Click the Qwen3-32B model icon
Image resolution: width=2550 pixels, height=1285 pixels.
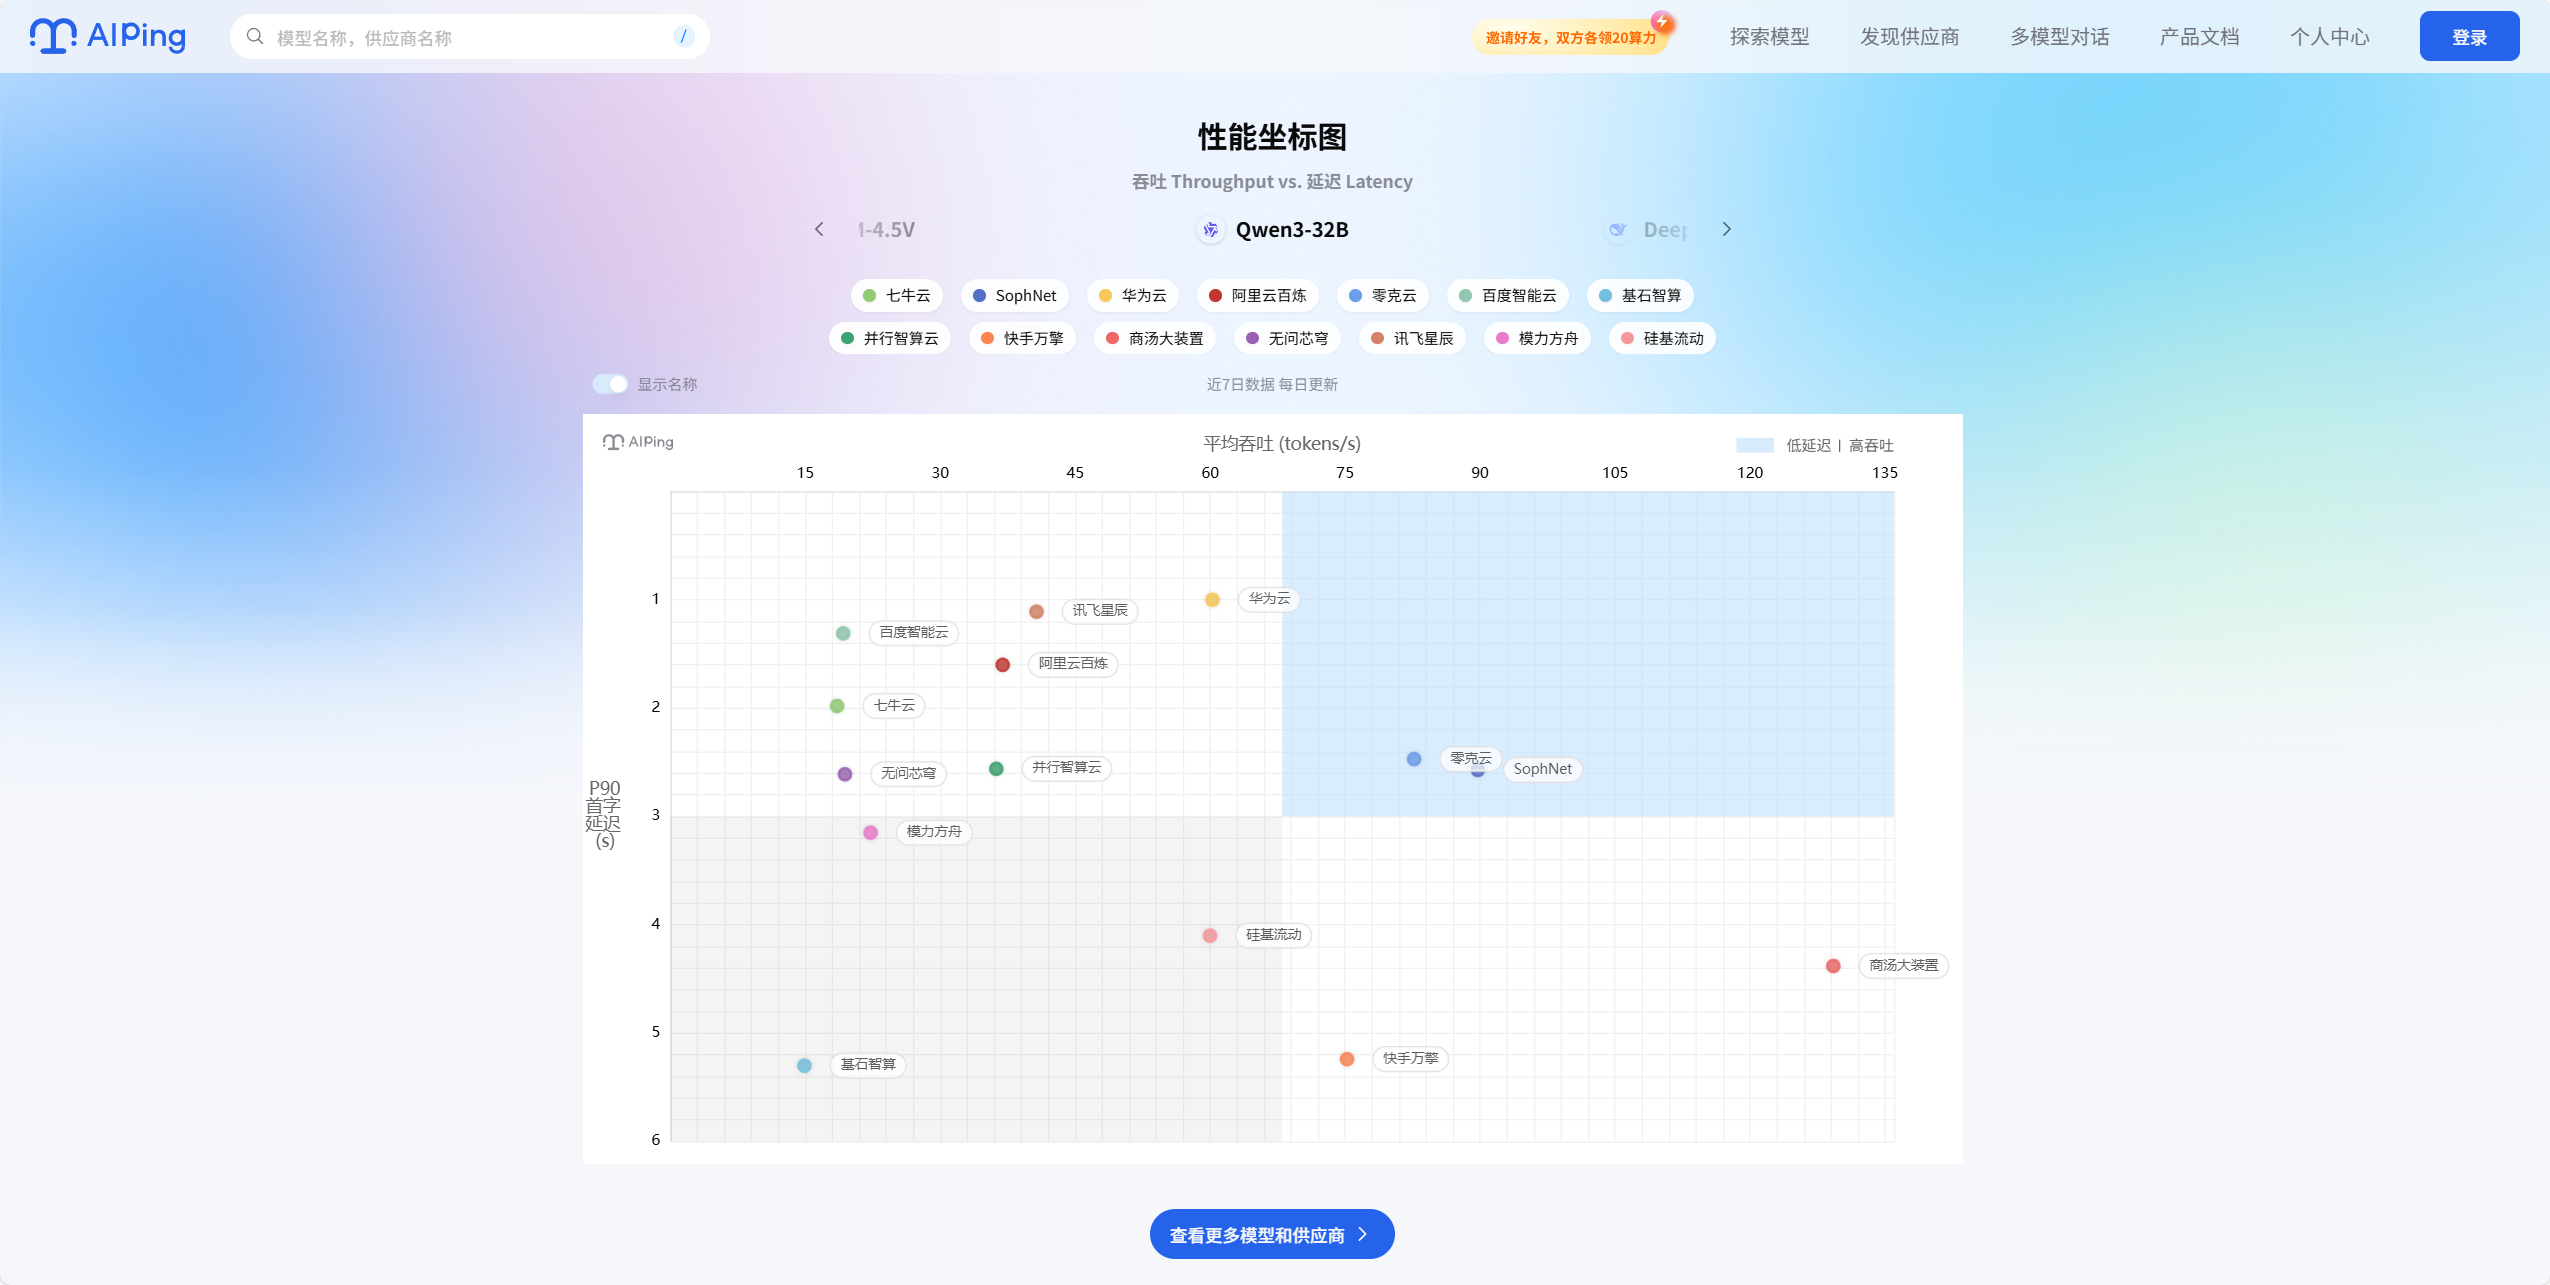(x=1211, y=230)
